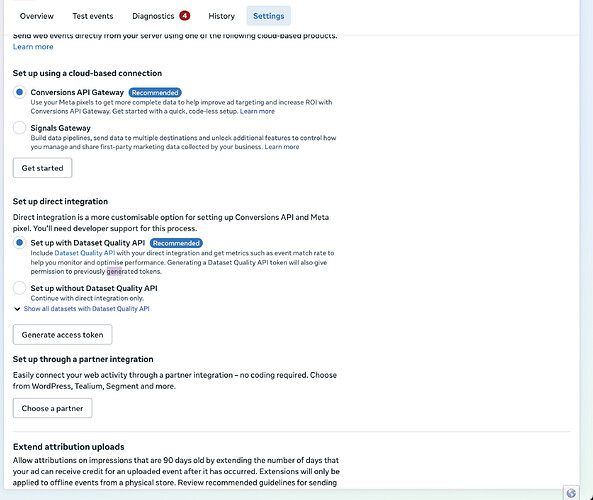Choose Set up with Dataset Quality API
The width and height of the screenshot is (593, 500).
tap(19, 242)
